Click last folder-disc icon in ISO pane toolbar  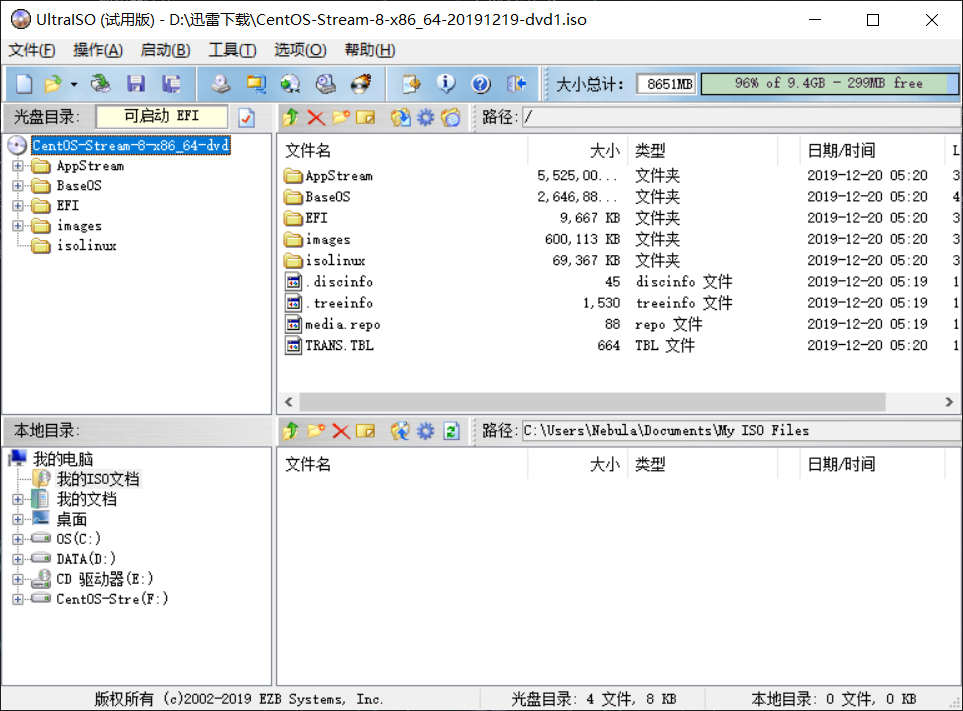(451, 117)
